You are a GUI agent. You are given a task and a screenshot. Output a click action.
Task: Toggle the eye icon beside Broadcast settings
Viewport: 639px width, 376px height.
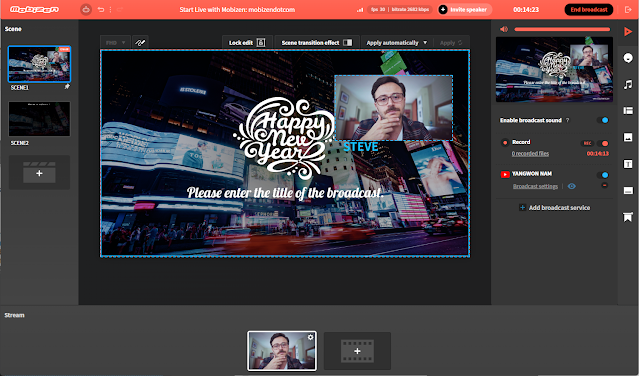pyautogui.click(x=572, y=186)
